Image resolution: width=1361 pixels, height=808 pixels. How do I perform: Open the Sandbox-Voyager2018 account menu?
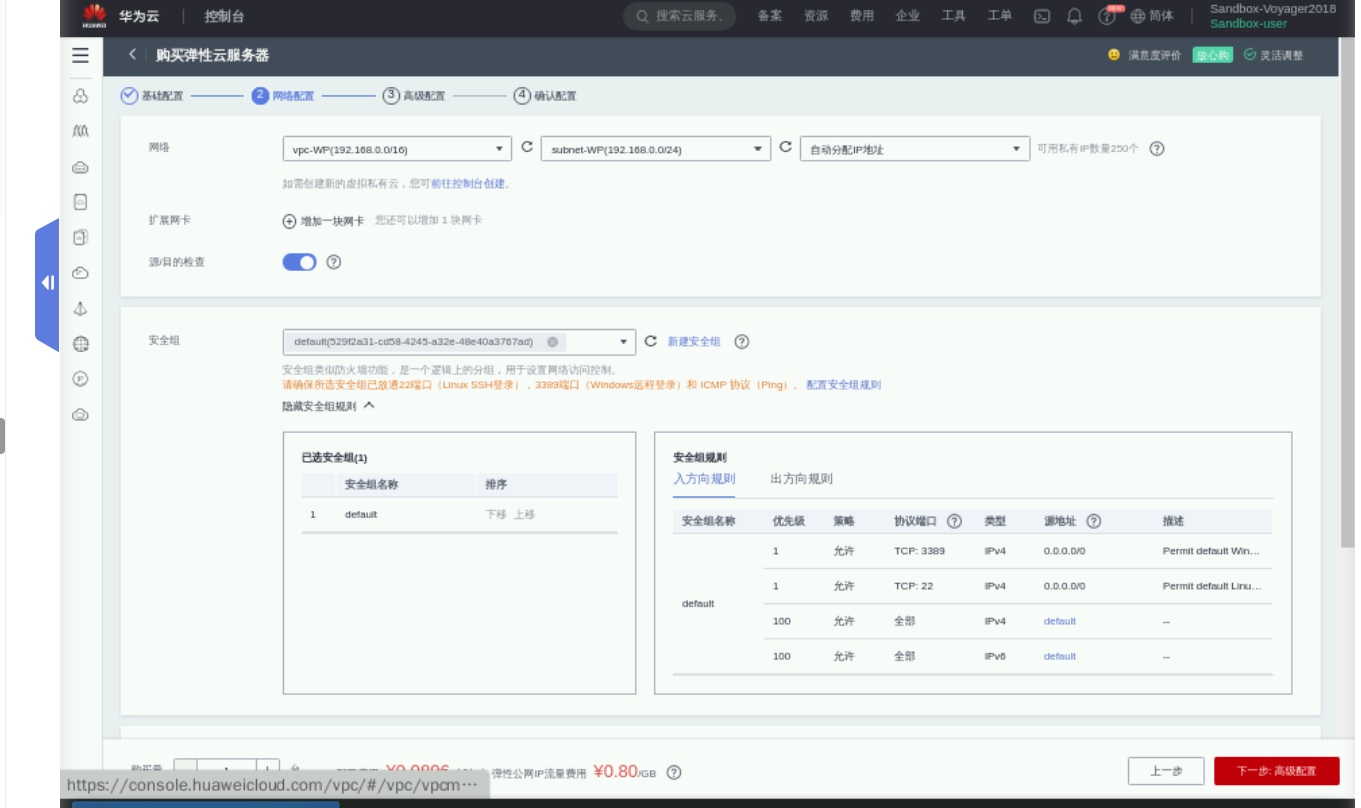click(x=1272, y=16)
